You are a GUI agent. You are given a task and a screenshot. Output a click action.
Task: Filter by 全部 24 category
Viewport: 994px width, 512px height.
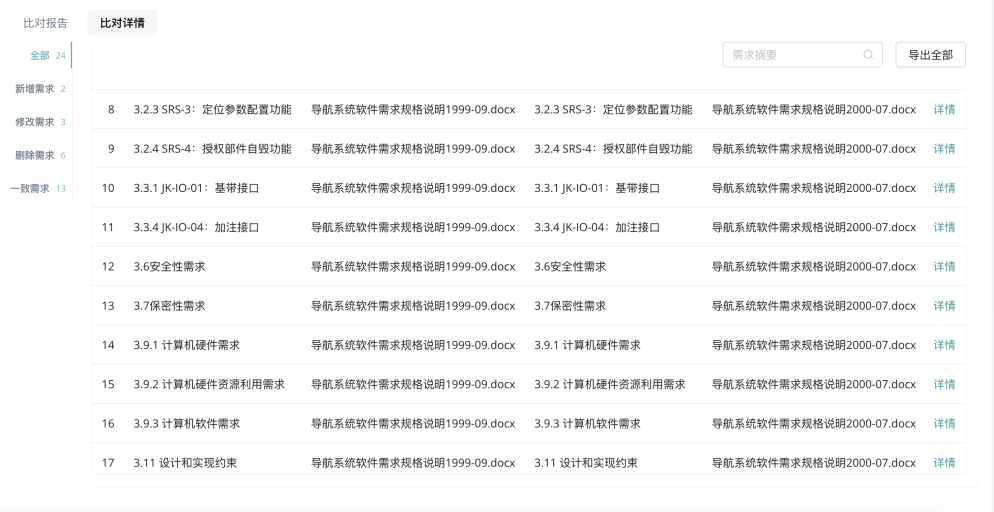click(x=48, y=55)
